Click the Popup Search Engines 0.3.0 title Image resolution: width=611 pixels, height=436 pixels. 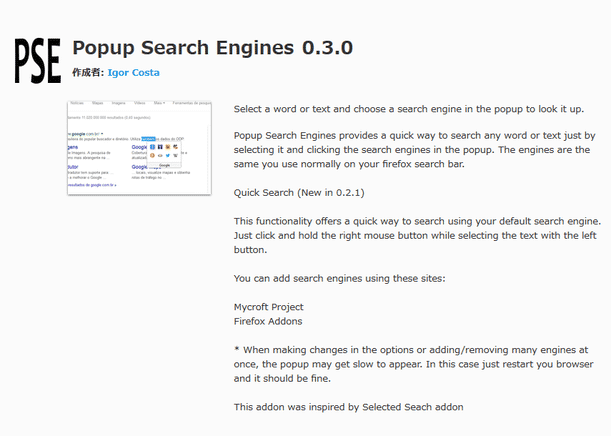(x=213, y=48)
